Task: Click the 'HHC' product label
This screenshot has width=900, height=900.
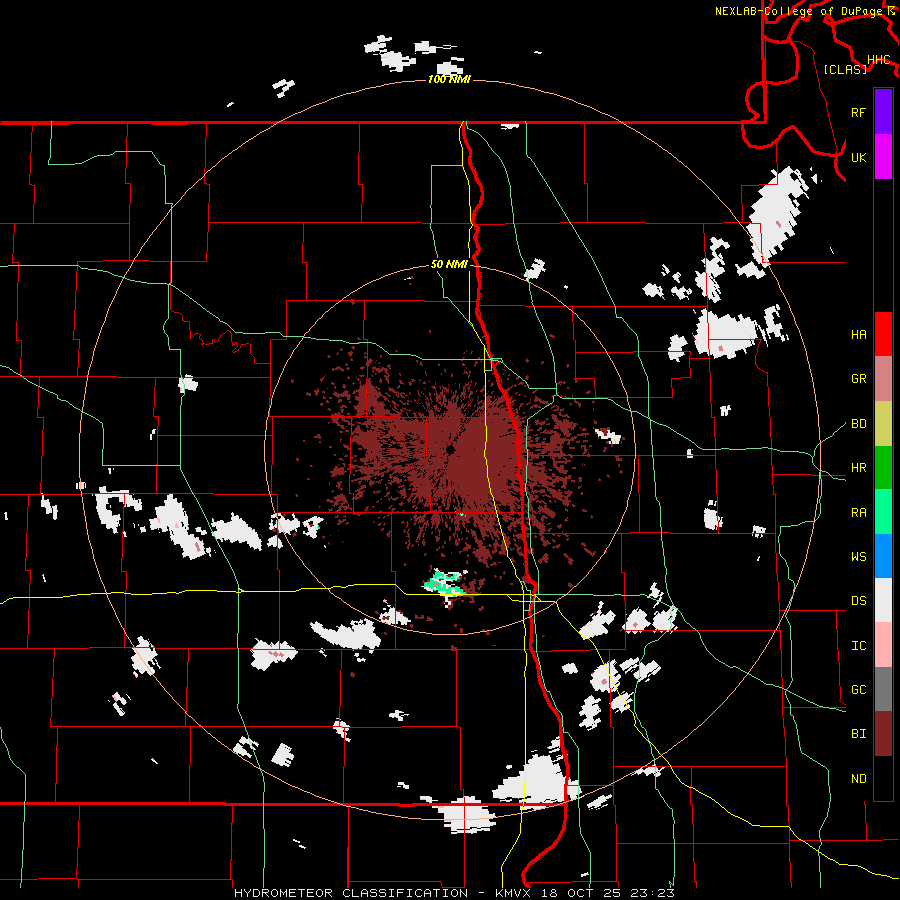Action: point(879,59)
